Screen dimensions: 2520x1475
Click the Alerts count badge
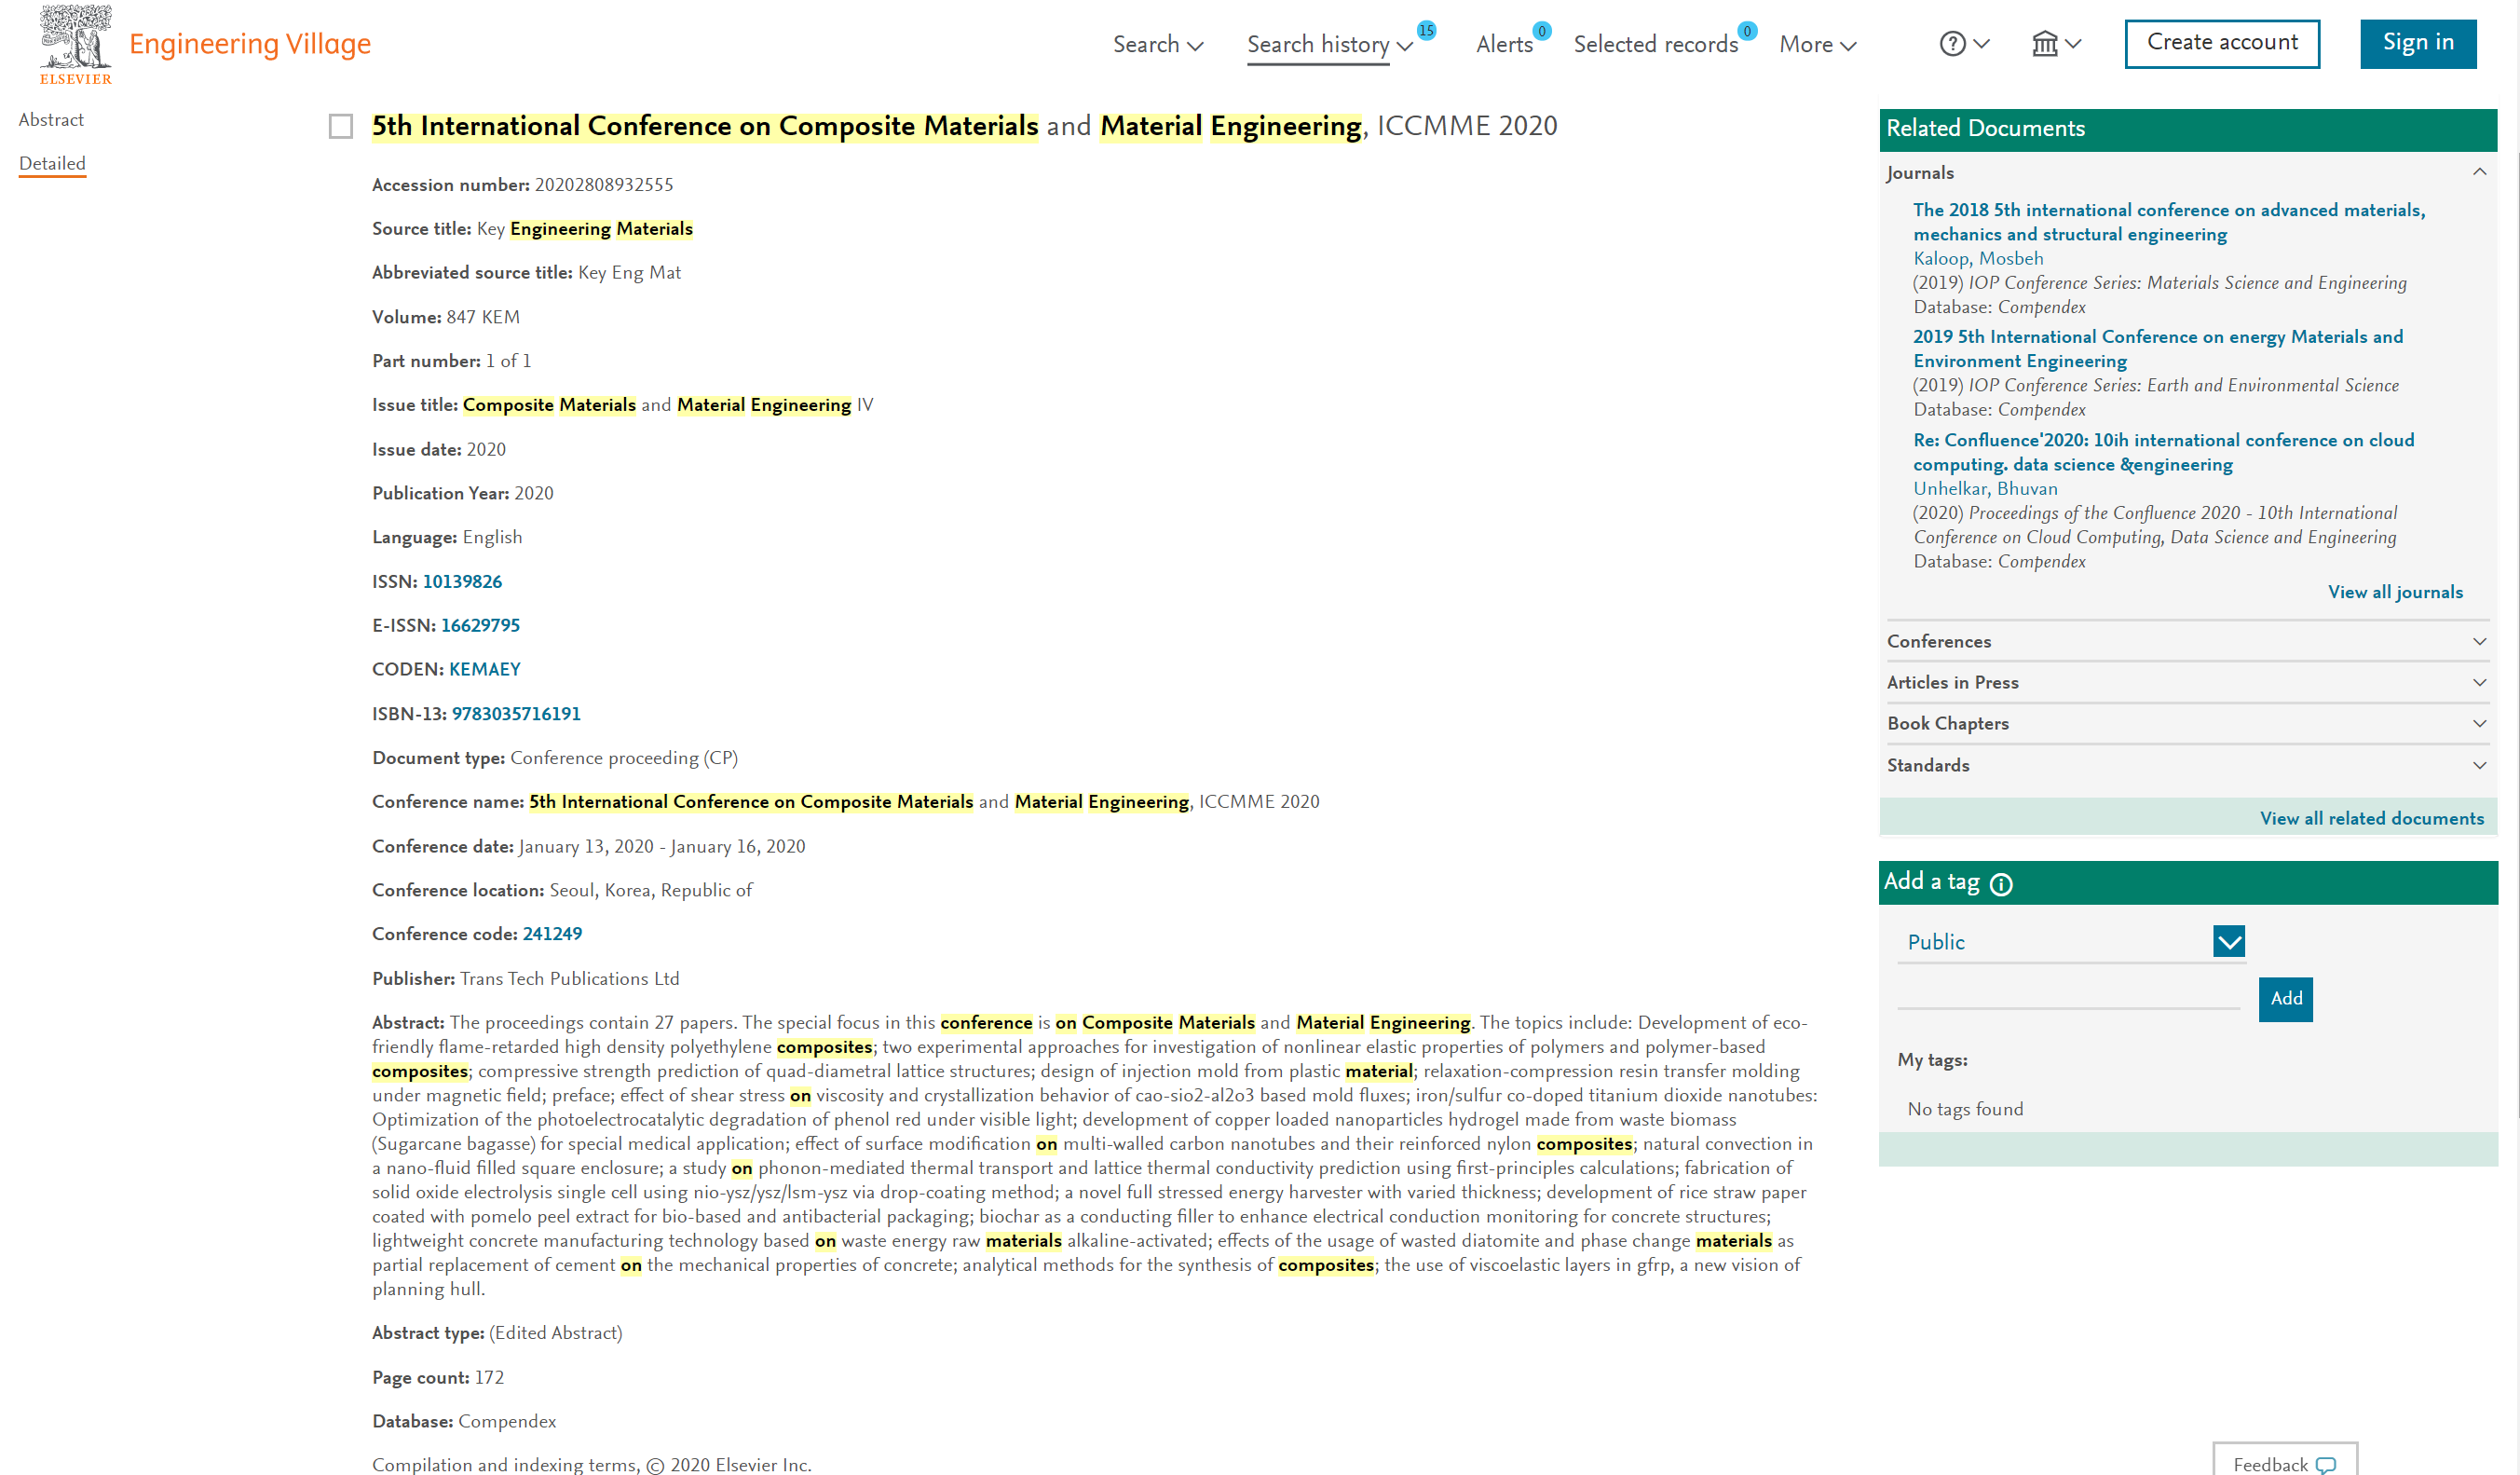1542,31
